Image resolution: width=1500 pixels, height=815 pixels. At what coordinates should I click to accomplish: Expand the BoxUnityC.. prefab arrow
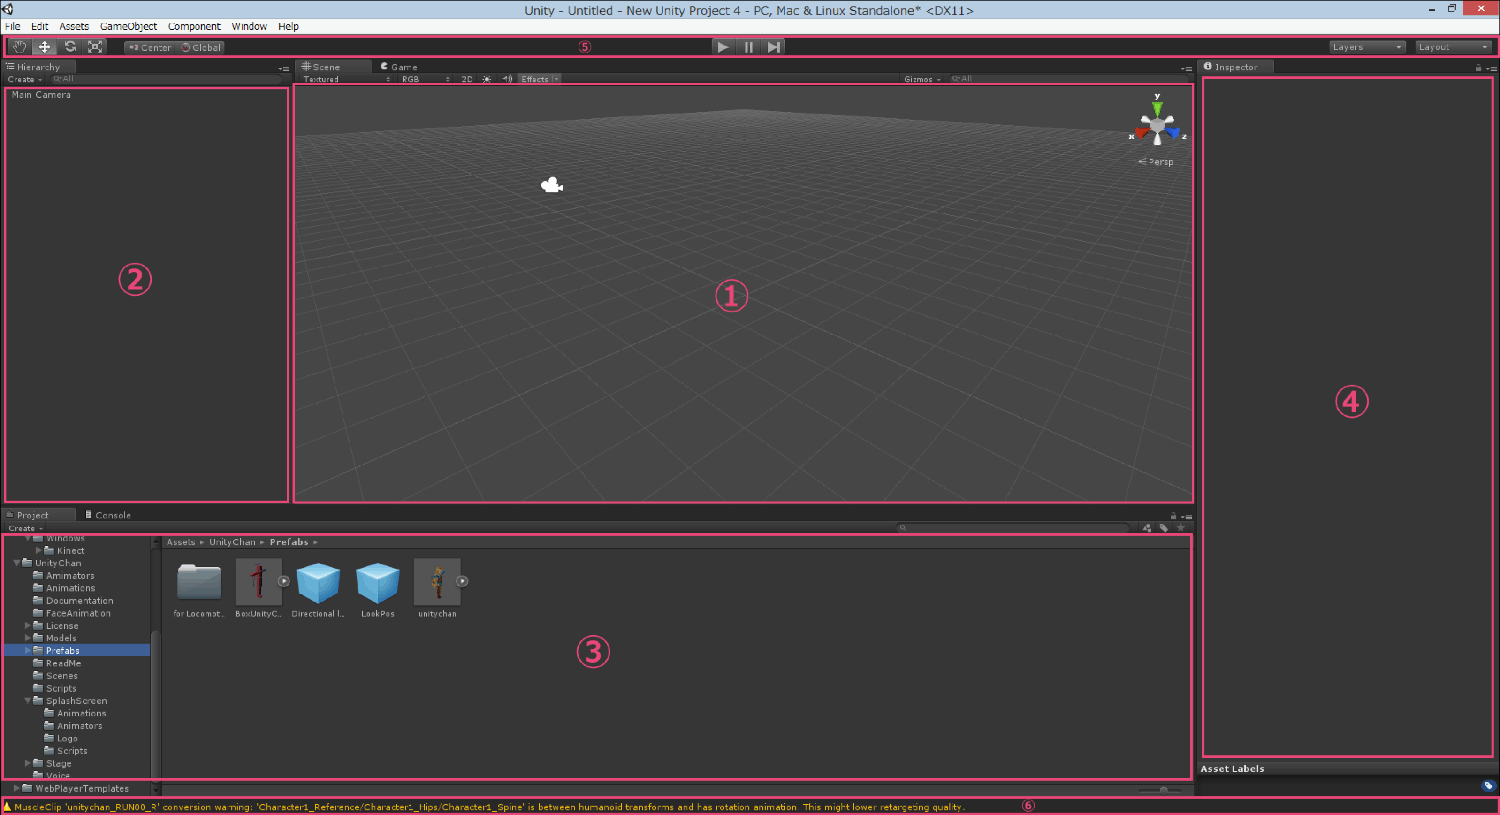click(284, 581)
